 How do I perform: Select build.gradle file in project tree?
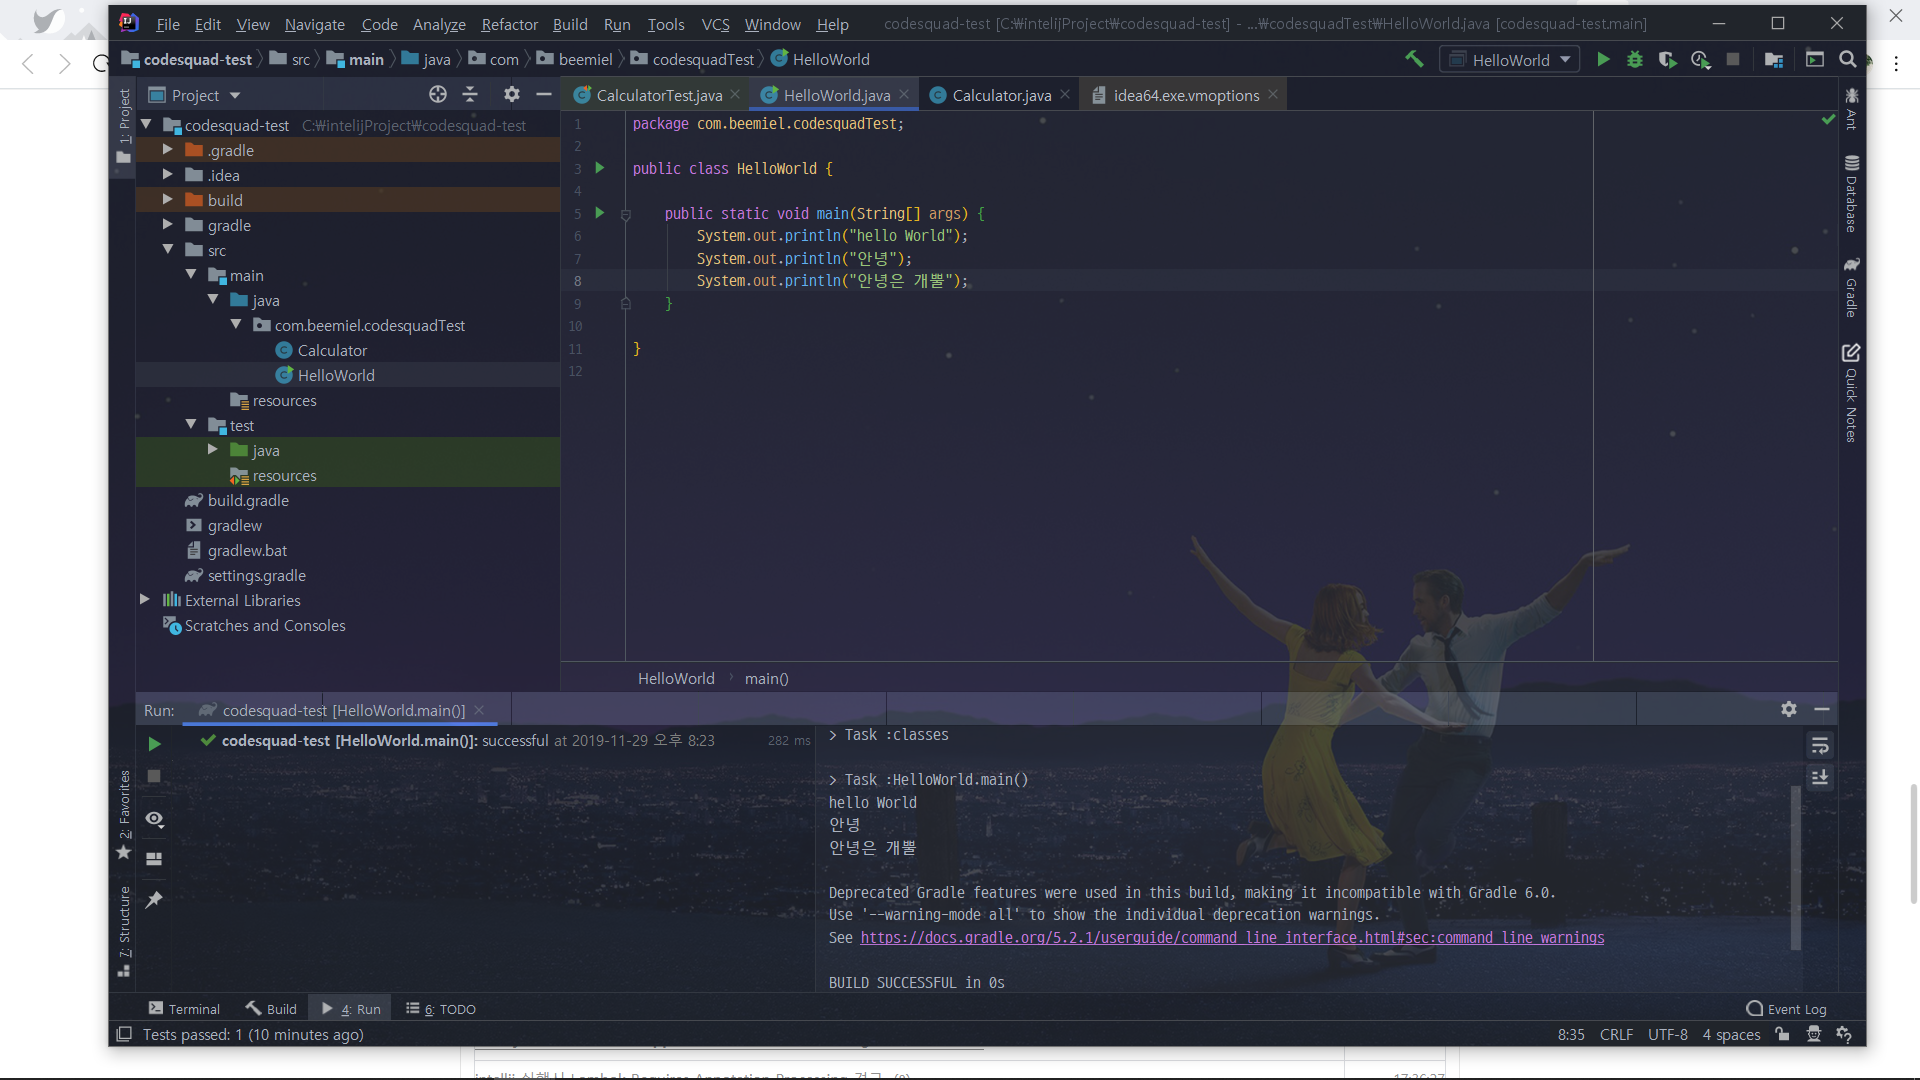[248, 500]
